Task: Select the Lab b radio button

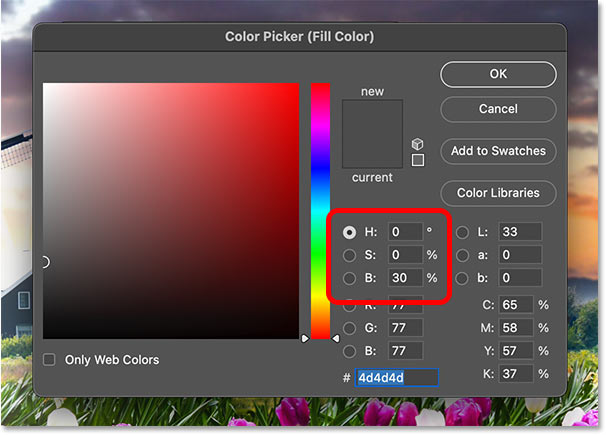Action: (462, 278)
